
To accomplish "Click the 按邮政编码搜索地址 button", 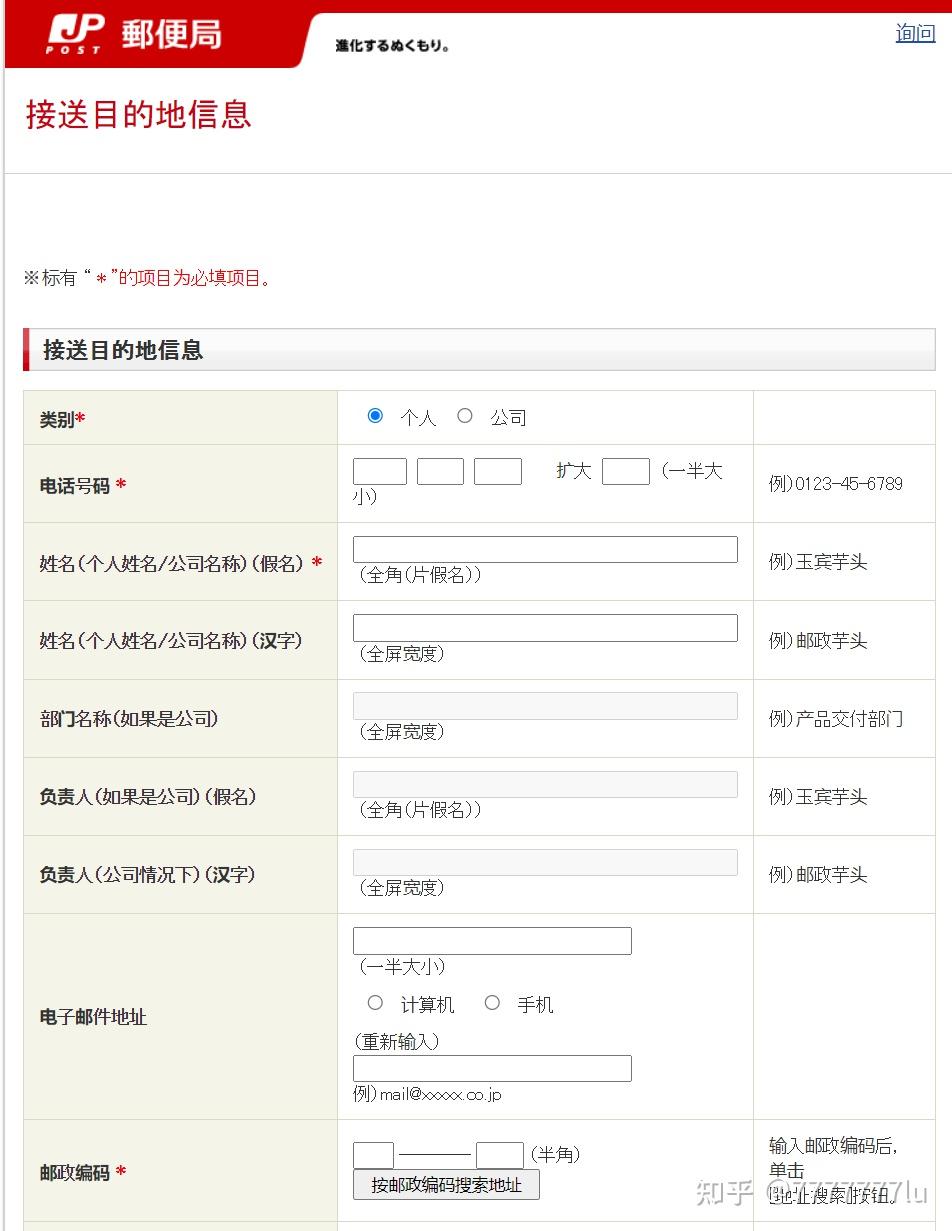I will (446, 1185).
